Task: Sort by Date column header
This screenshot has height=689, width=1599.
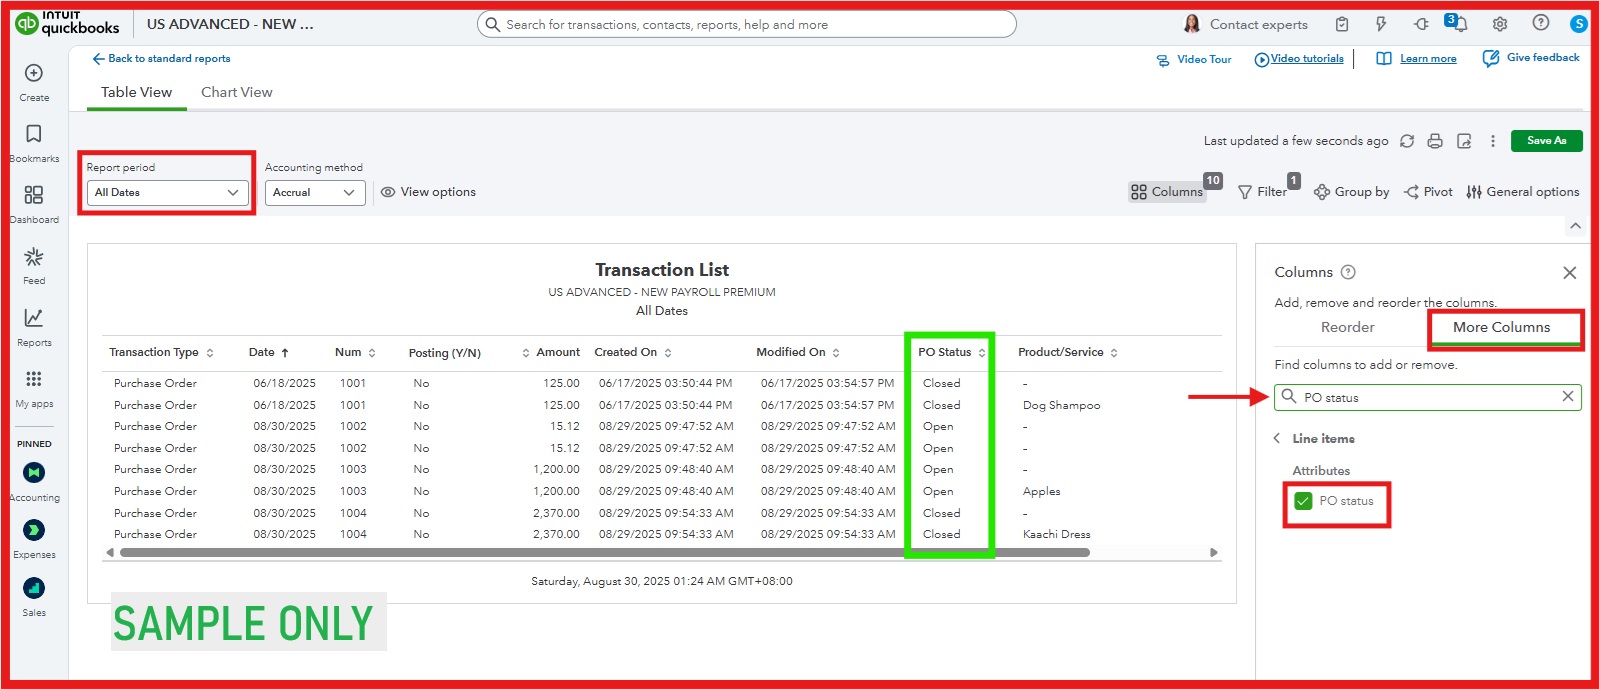Action: (x=269, y=352)
